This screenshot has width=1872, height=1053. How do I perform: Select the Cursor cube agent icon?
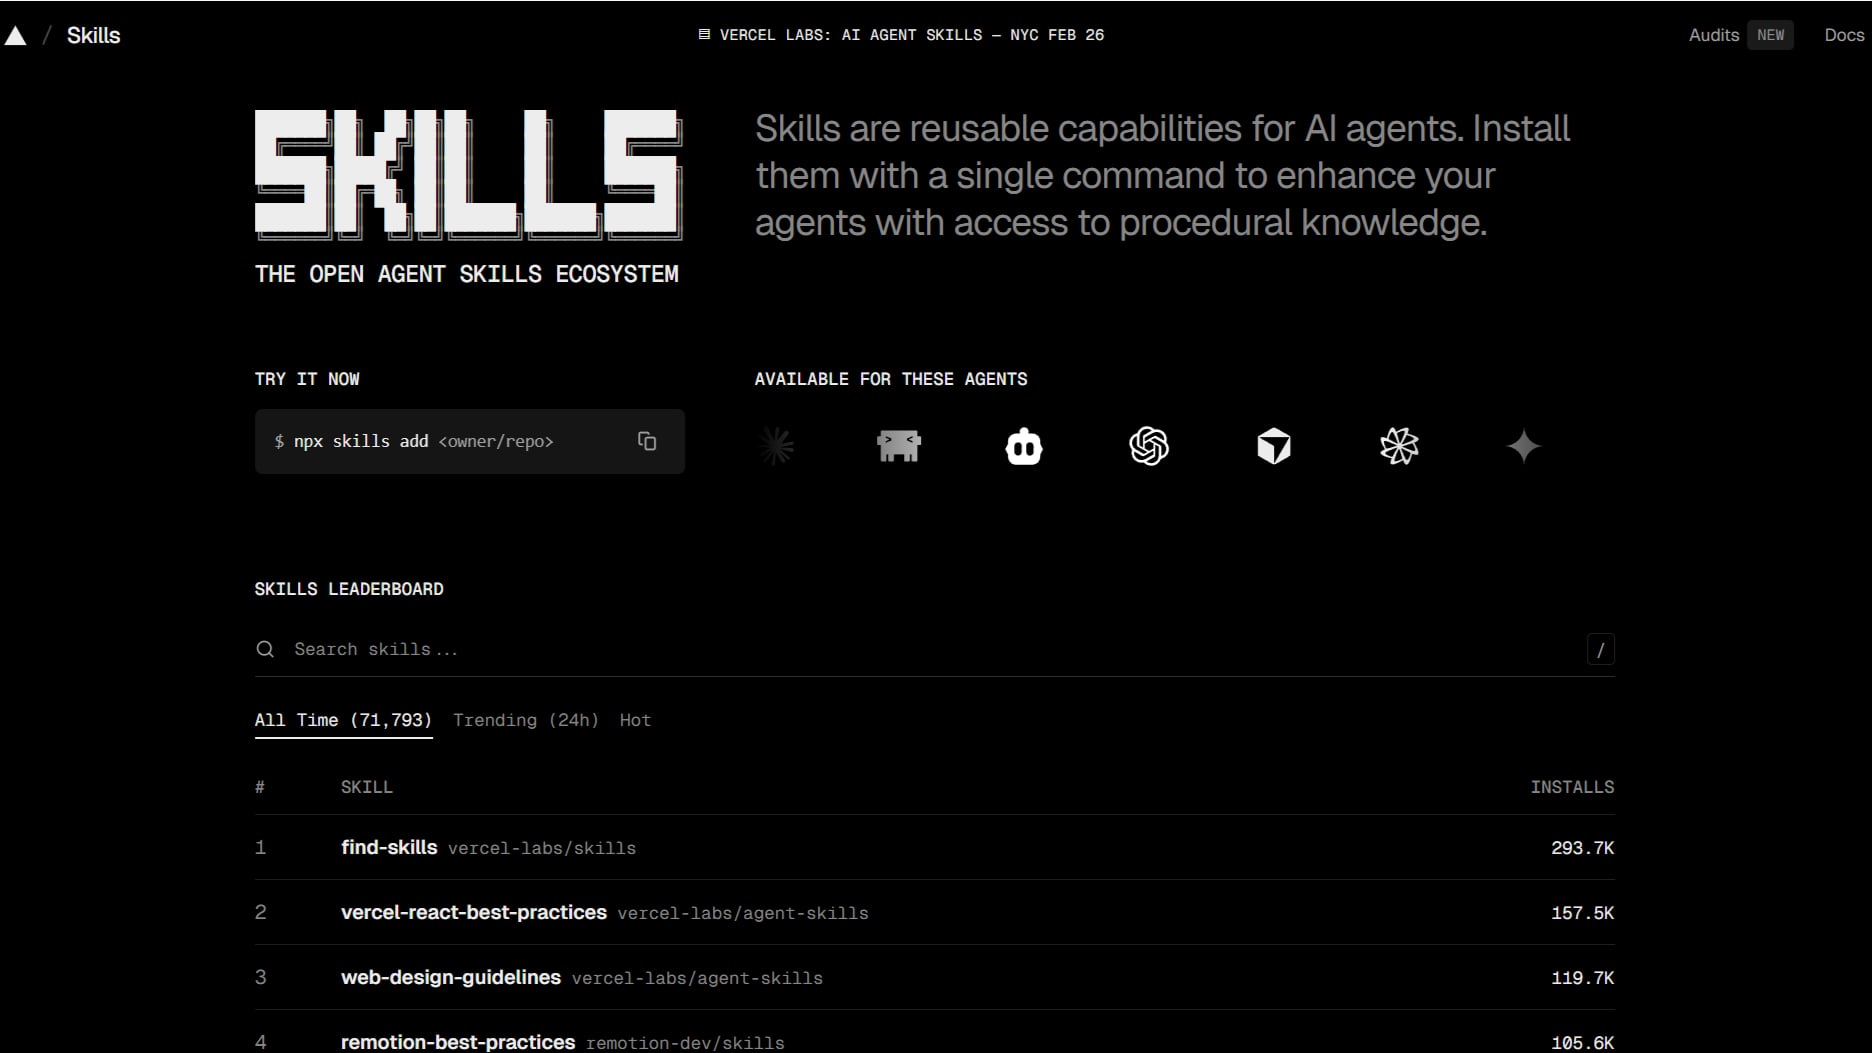pos(1274,446)
